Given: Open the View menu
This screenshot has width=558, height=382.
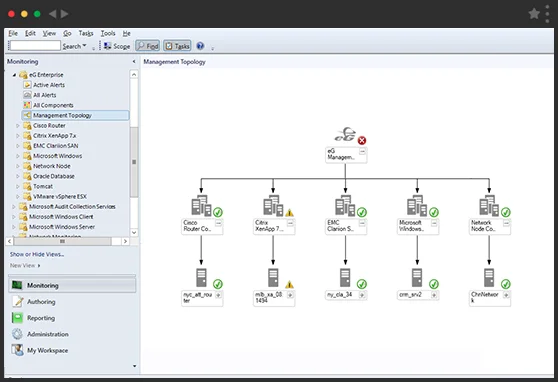Looking at the screenshot, I should click(49, 33).
